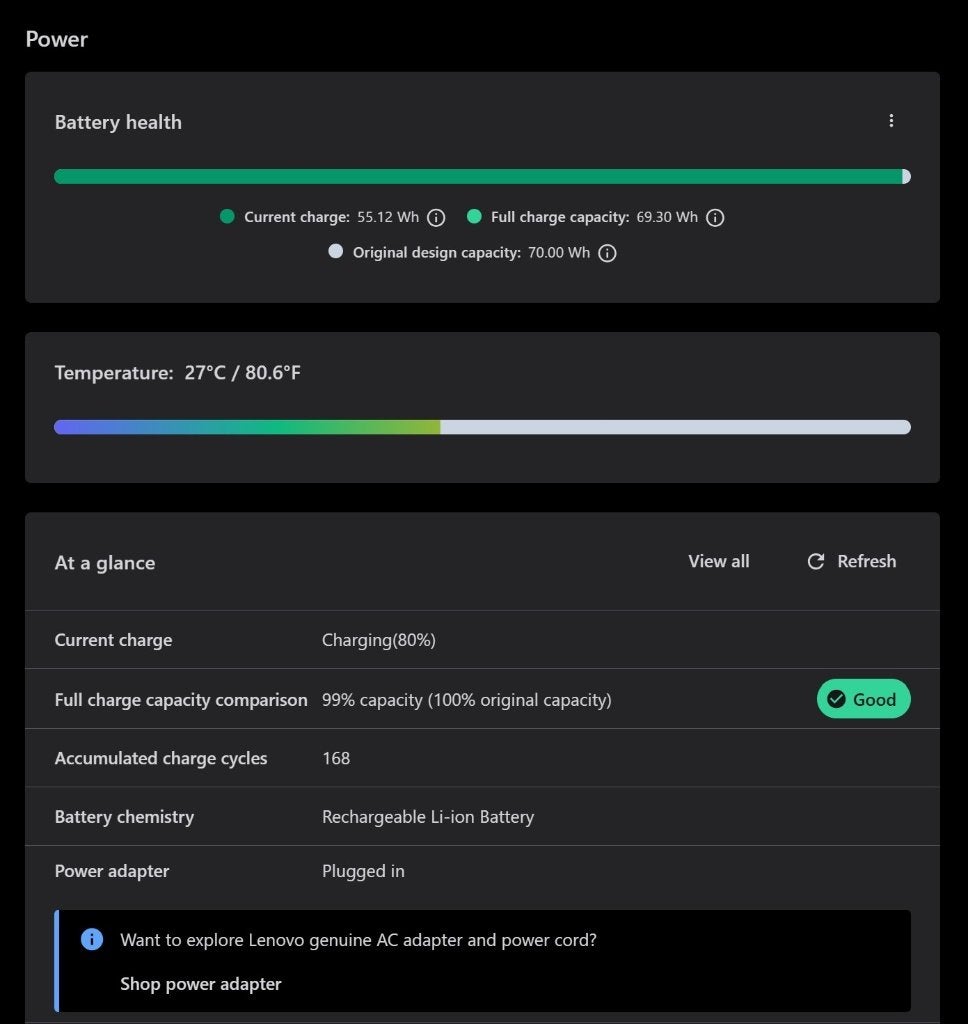Click the blue info icon in adapter banner

click(x=92, y=939)
